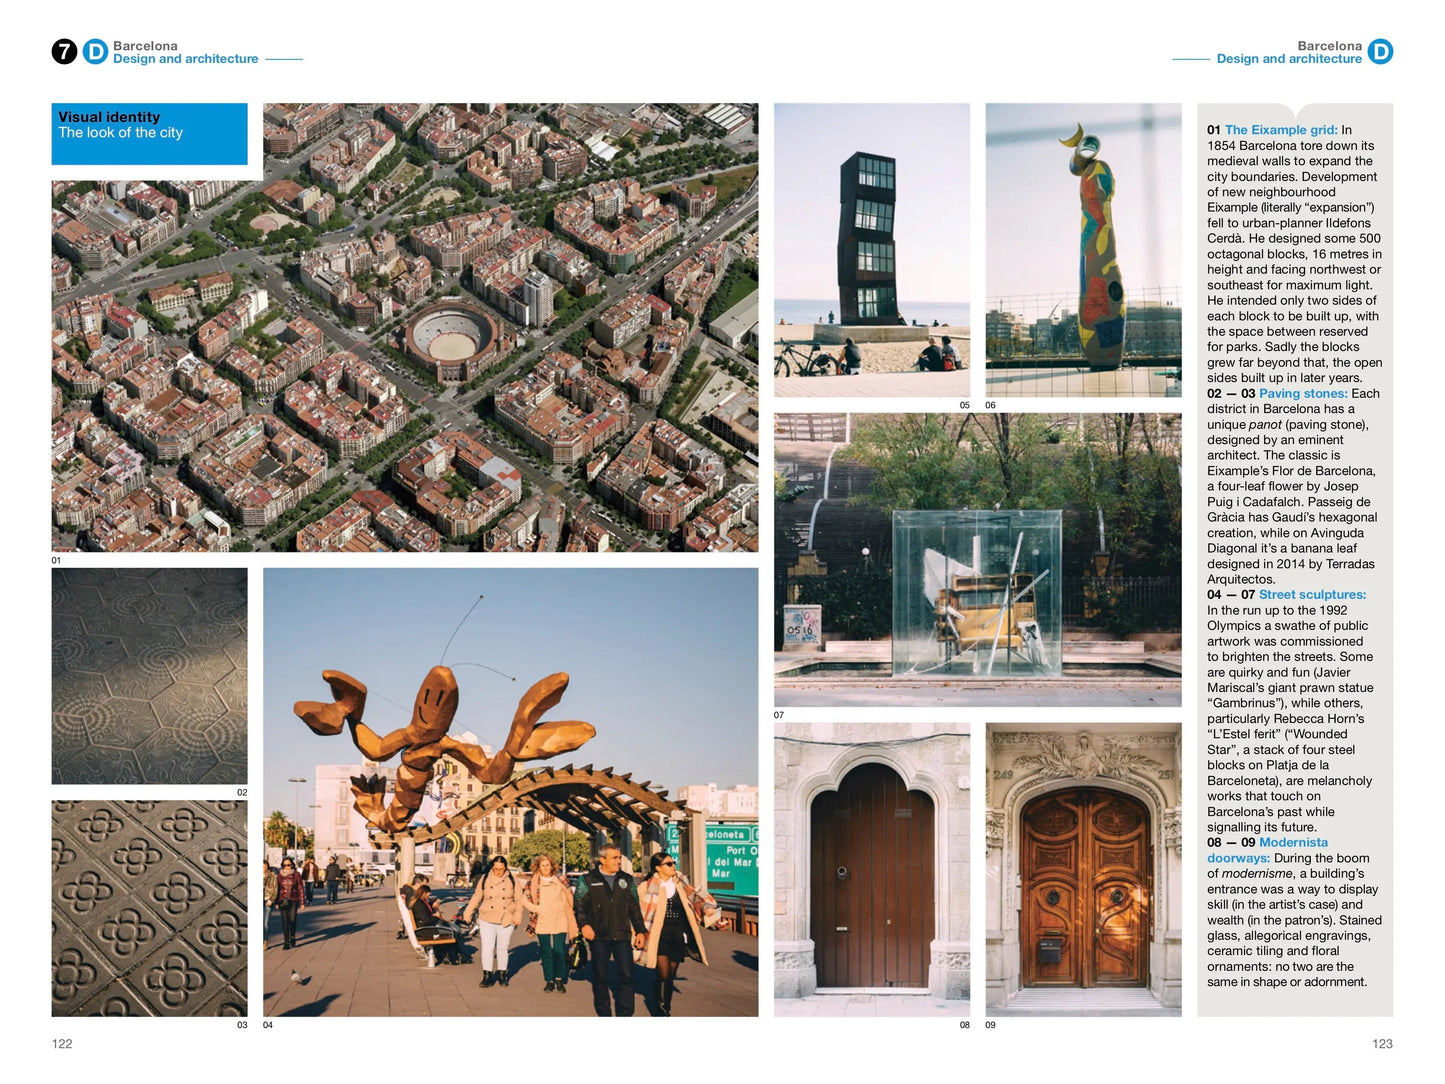The image size is (1445, 1084).
Task: Select photo label 01 under the aerial view
Action: click(56, 561)
